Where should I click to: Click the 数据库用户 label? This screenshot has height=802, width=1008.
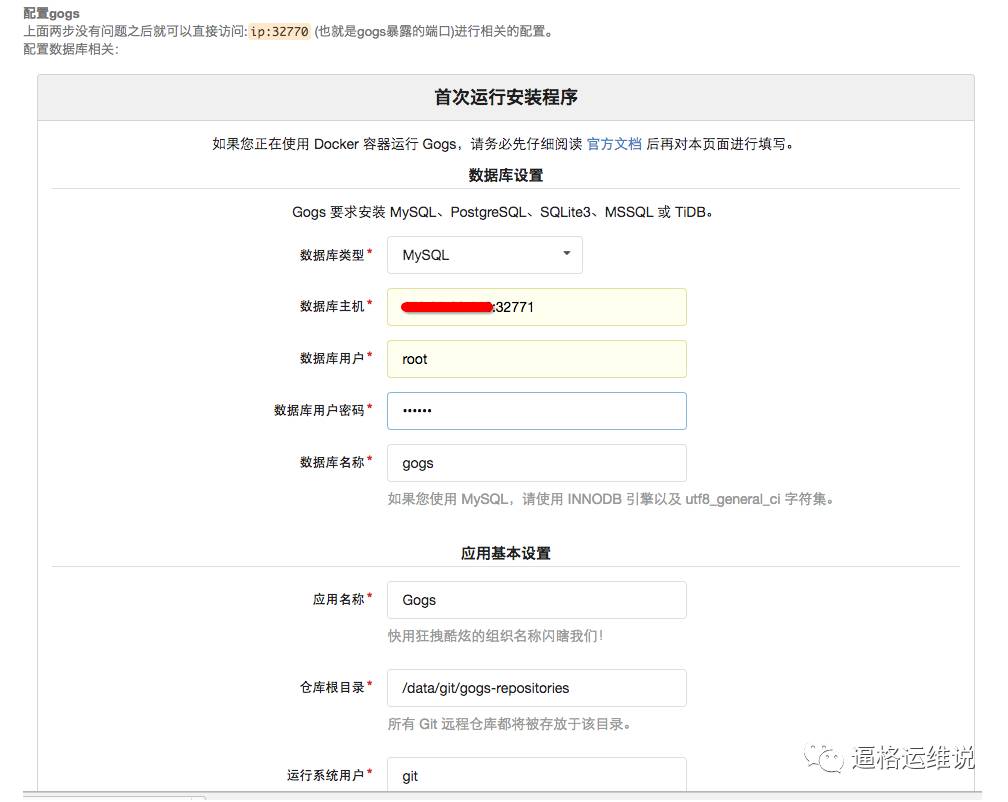[332, 358]
